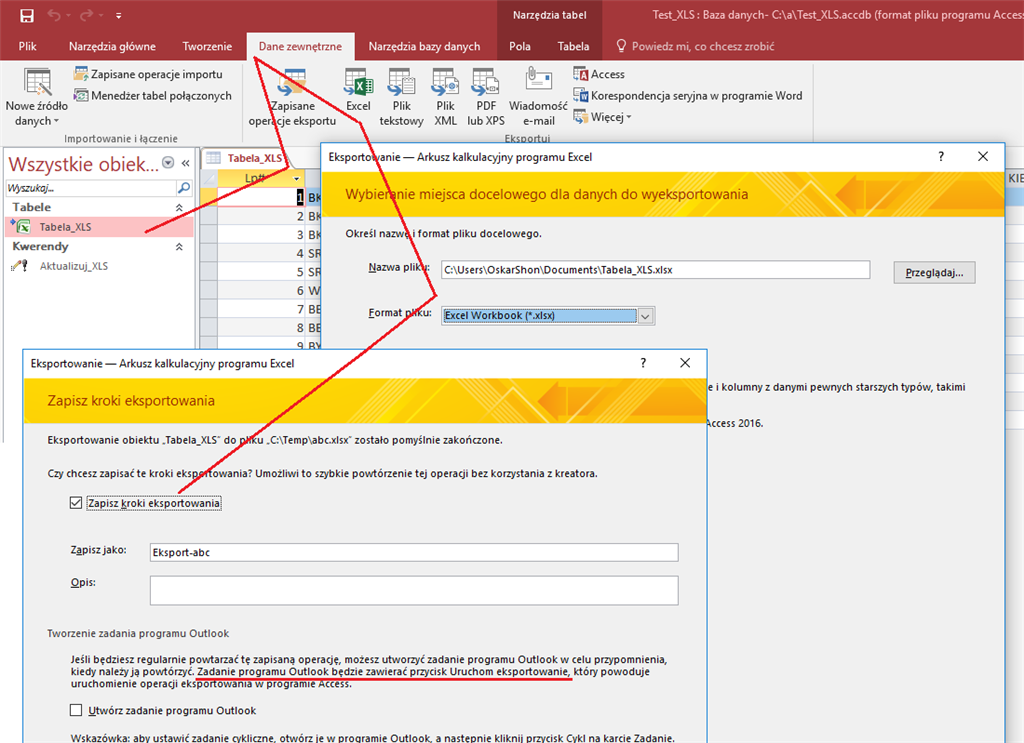
Task: Click the Plik XML export icon
Action: click(x=445, y=84)
